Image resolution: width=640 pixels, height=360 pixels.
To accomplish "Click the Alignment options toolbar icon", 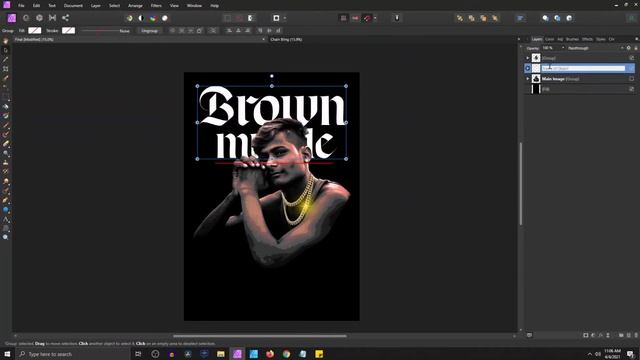I will tap(520, 18).
